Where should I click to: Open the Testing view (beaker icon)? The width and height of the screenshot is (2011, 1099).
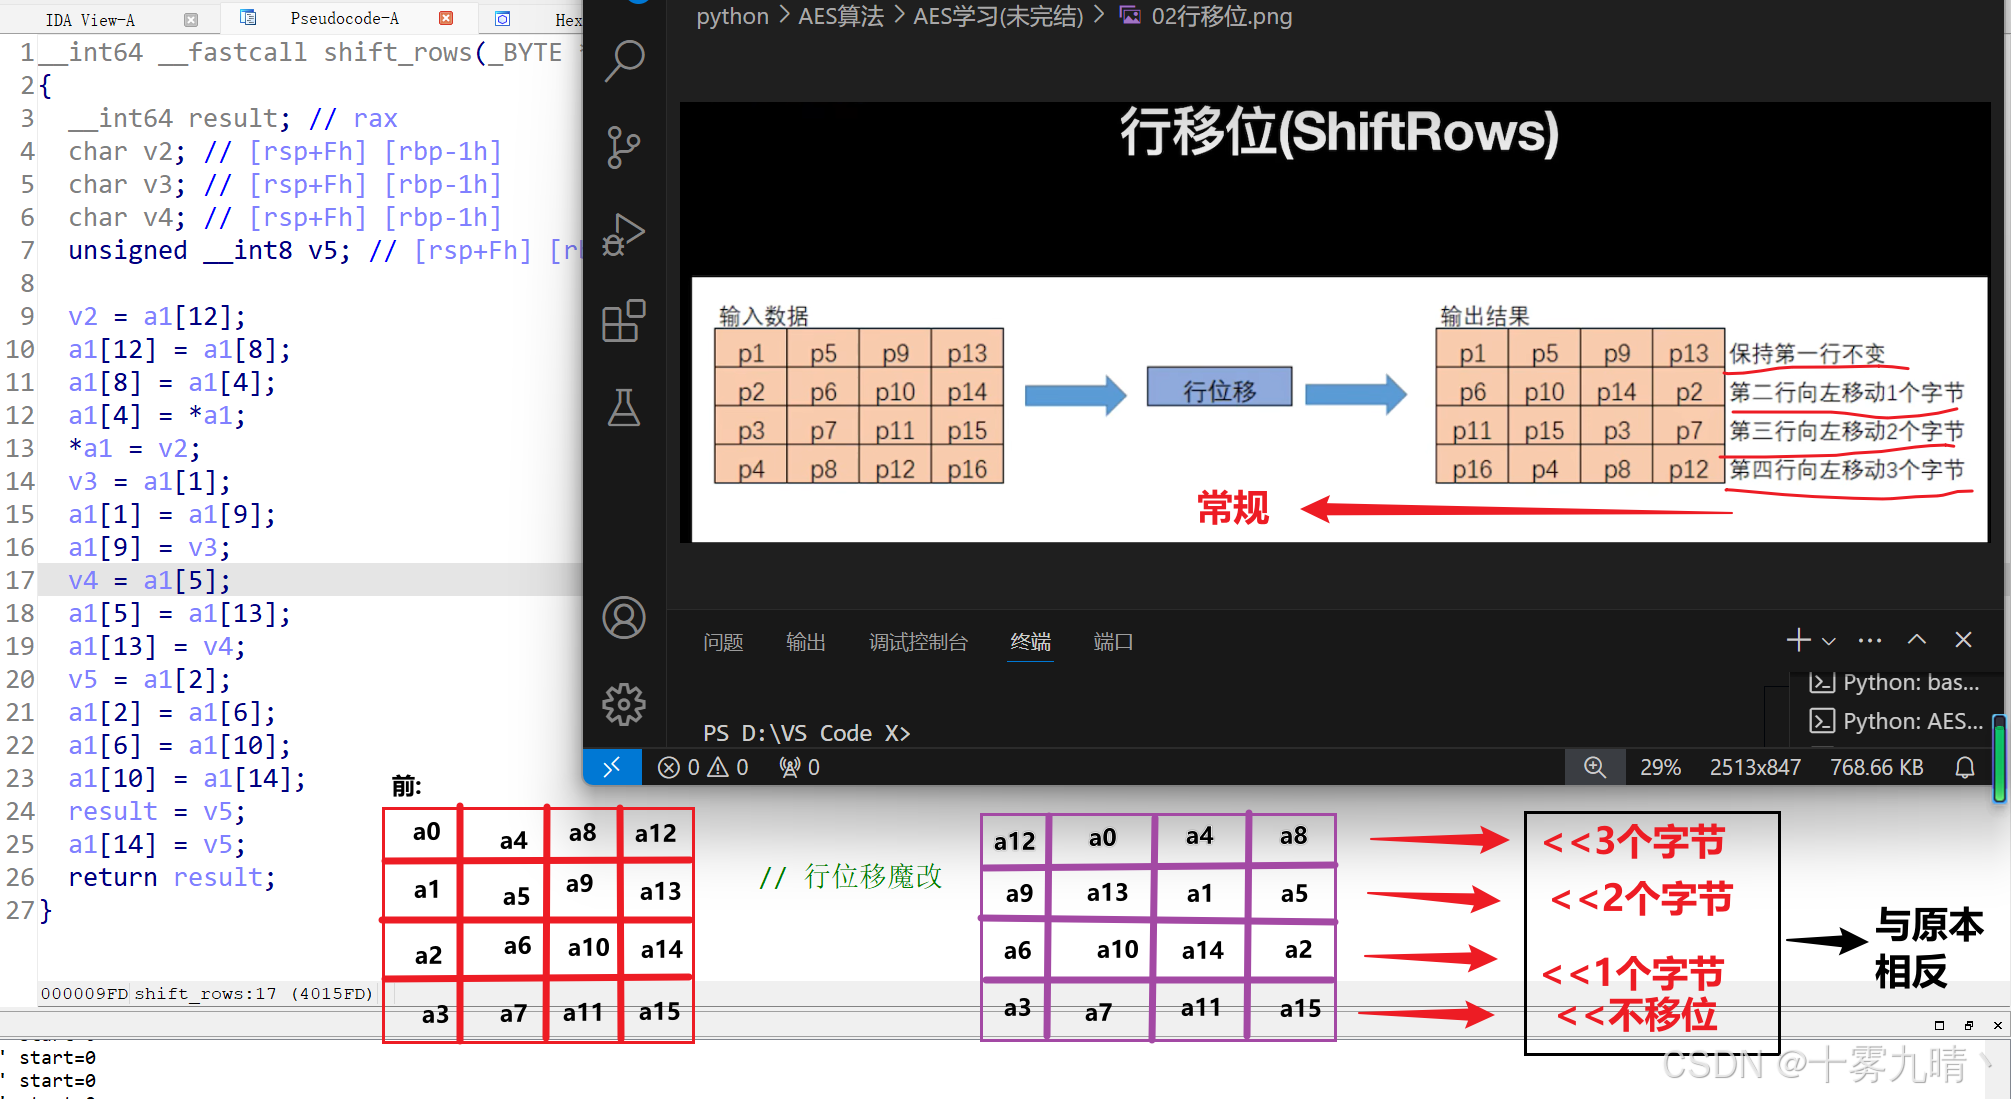(x=624, y=408)
